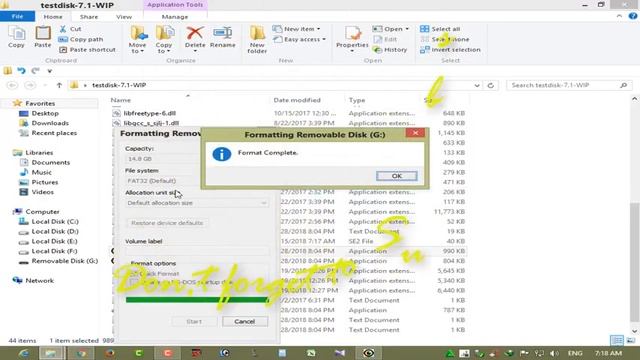Click the Up one level arrow
This screenshot has height=360, width=640.
(x=59, y=85)
